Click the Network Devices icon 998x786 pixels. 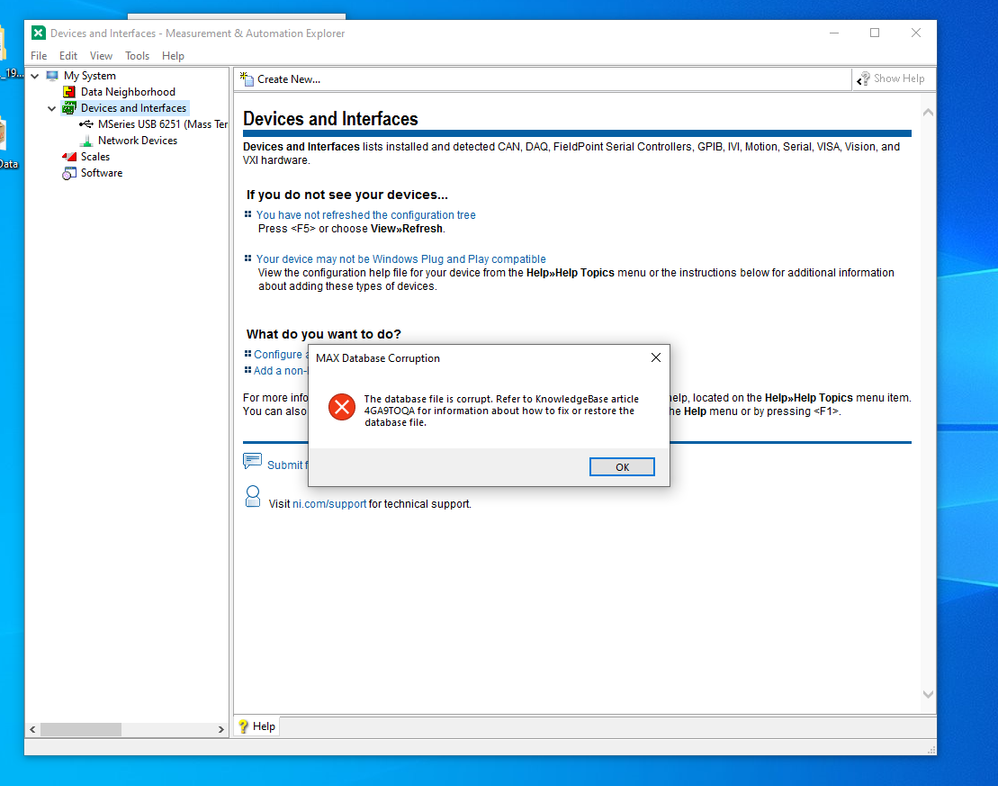(x=86, y=141)
